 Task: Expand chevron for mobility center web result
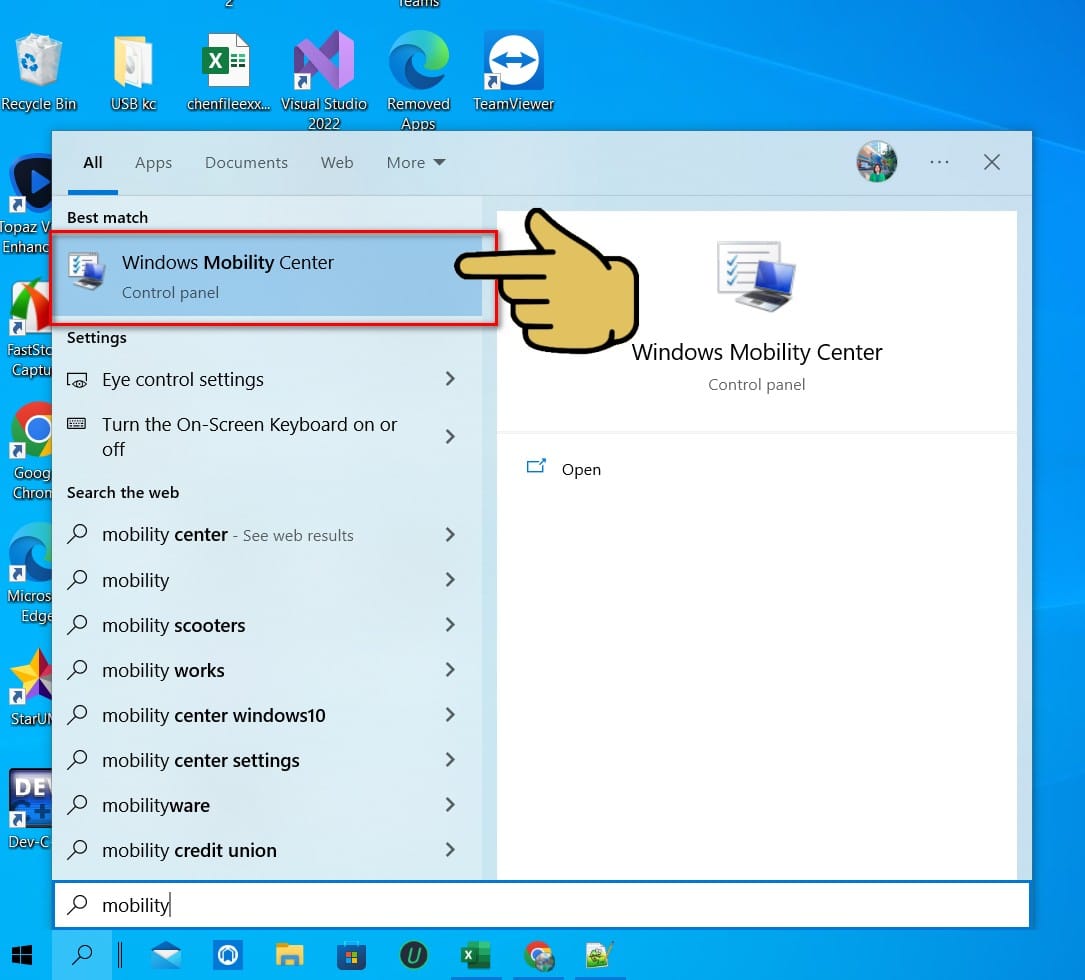click(x=450, y=534)
